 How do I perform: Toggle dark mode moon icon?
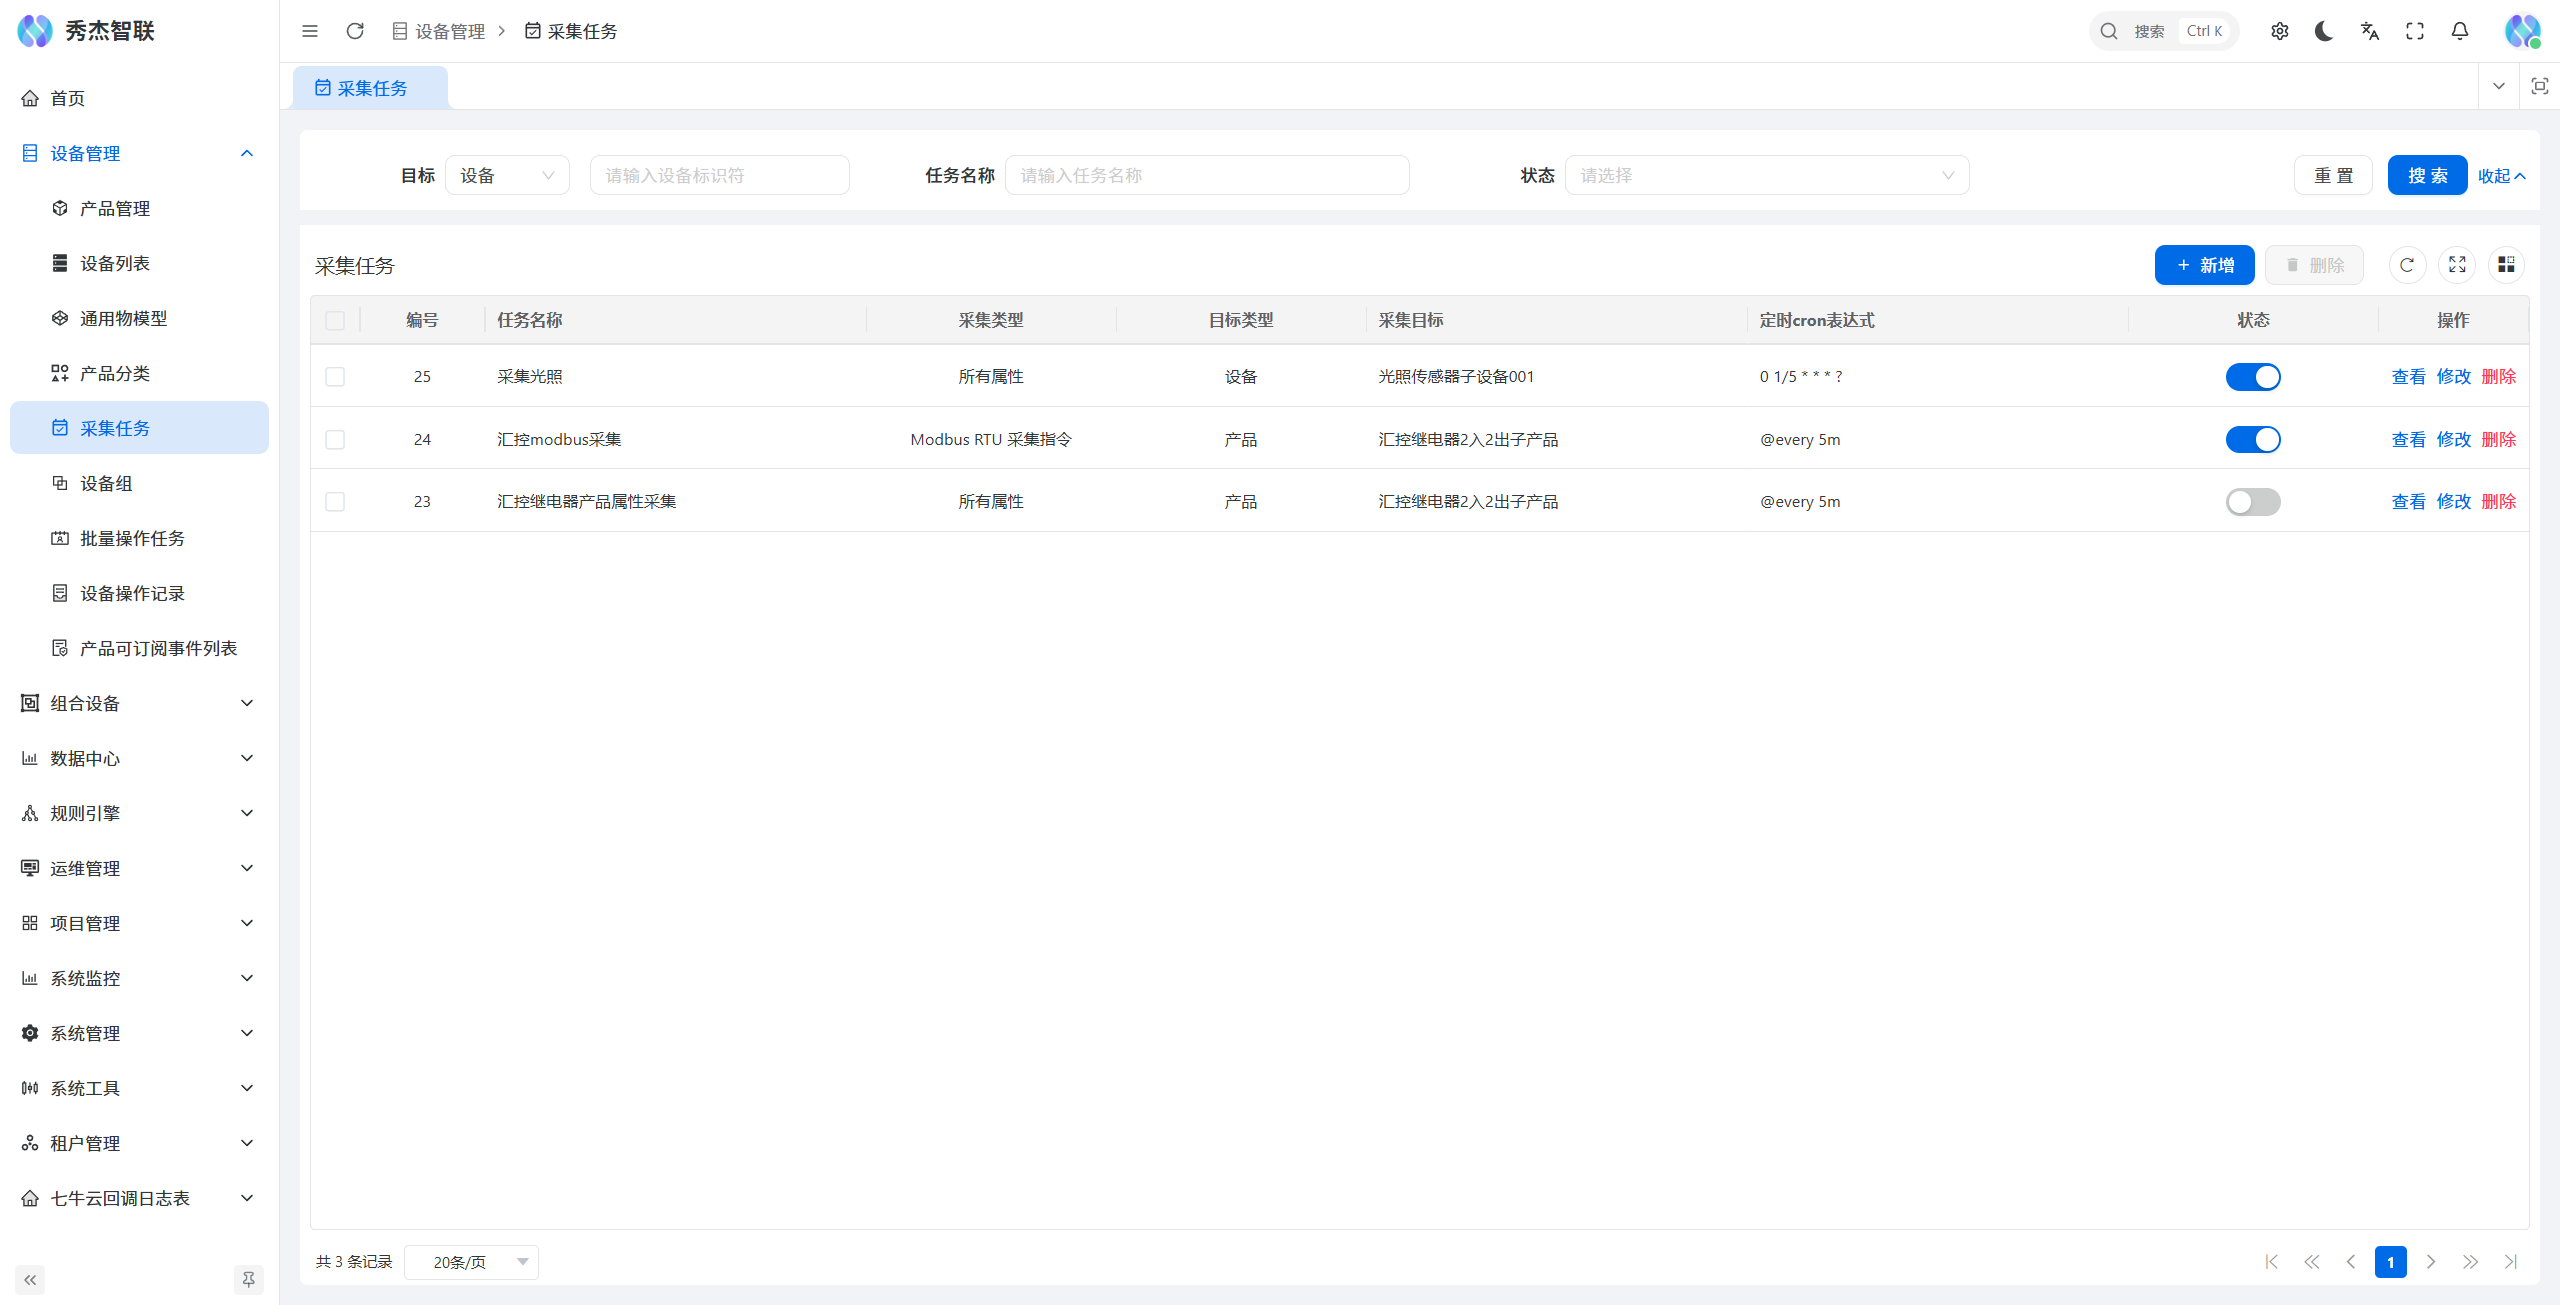click(2324, 31)
